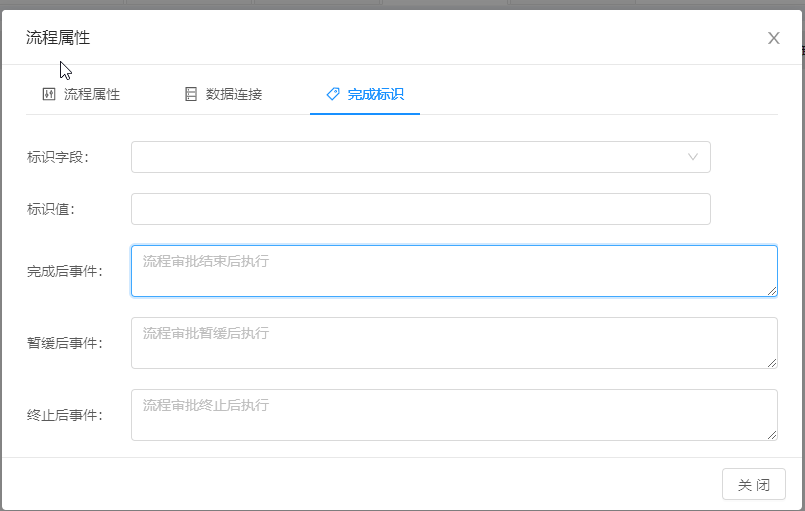The width and height of the screenshot is (805, 511).
Task: Switch to the 流程属性 tab label
Action: click(92, 94)
